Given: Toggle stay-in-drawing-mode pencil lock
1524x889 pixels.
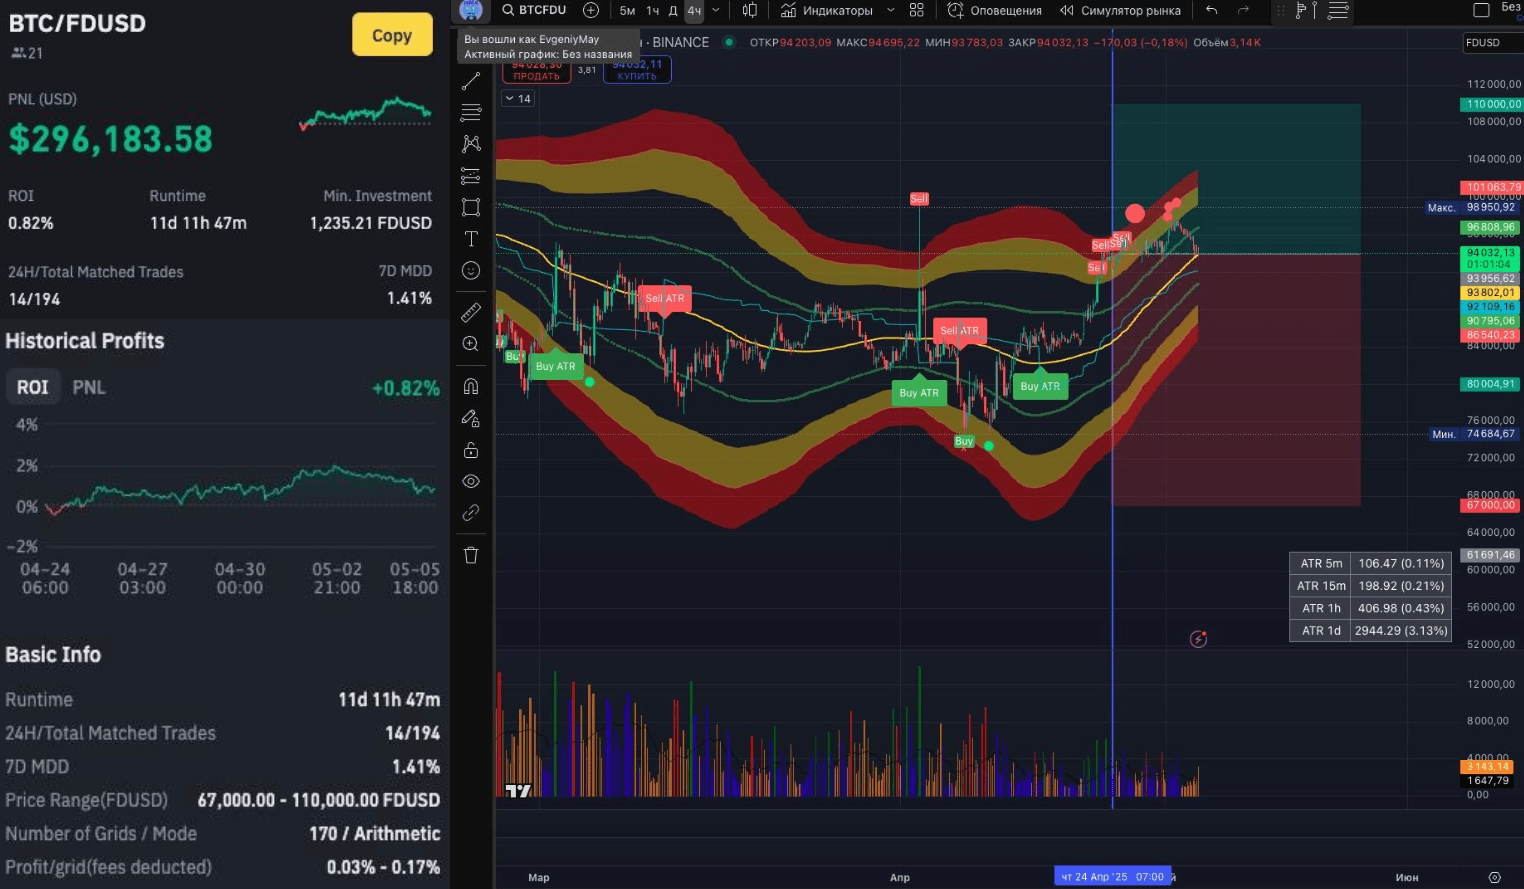Looking at the screenshot, I should pos(471,418).
